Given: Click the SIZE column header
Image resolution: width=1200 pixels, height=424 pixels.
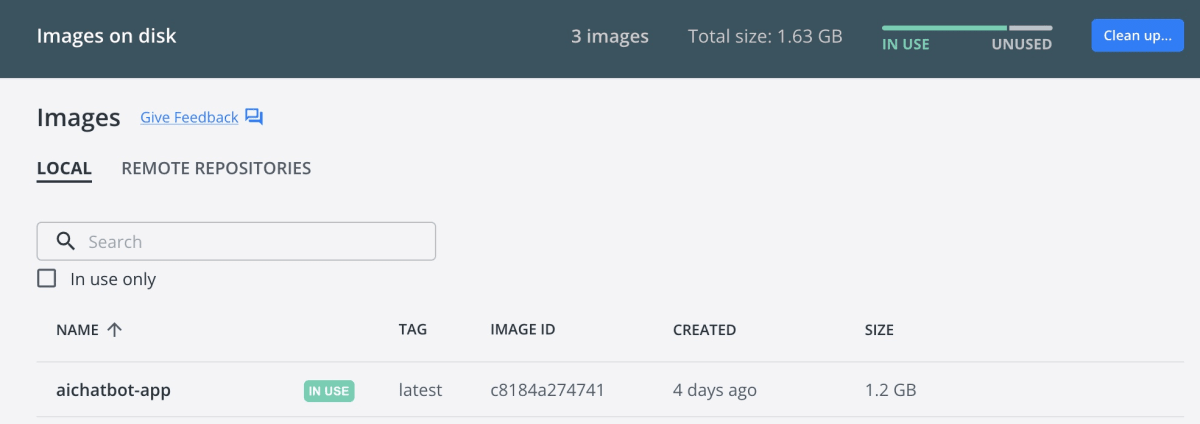Looking at the screenshot, I should point(879,330).
